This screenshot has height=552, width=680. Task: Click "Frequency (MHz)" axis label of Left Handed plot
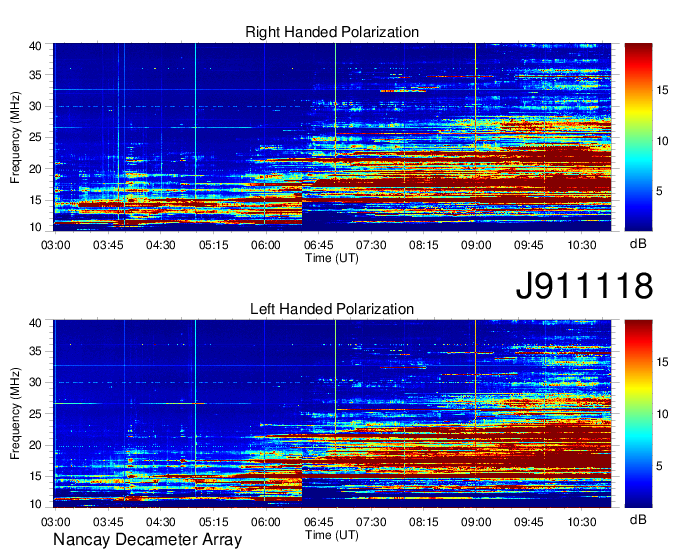15,414
